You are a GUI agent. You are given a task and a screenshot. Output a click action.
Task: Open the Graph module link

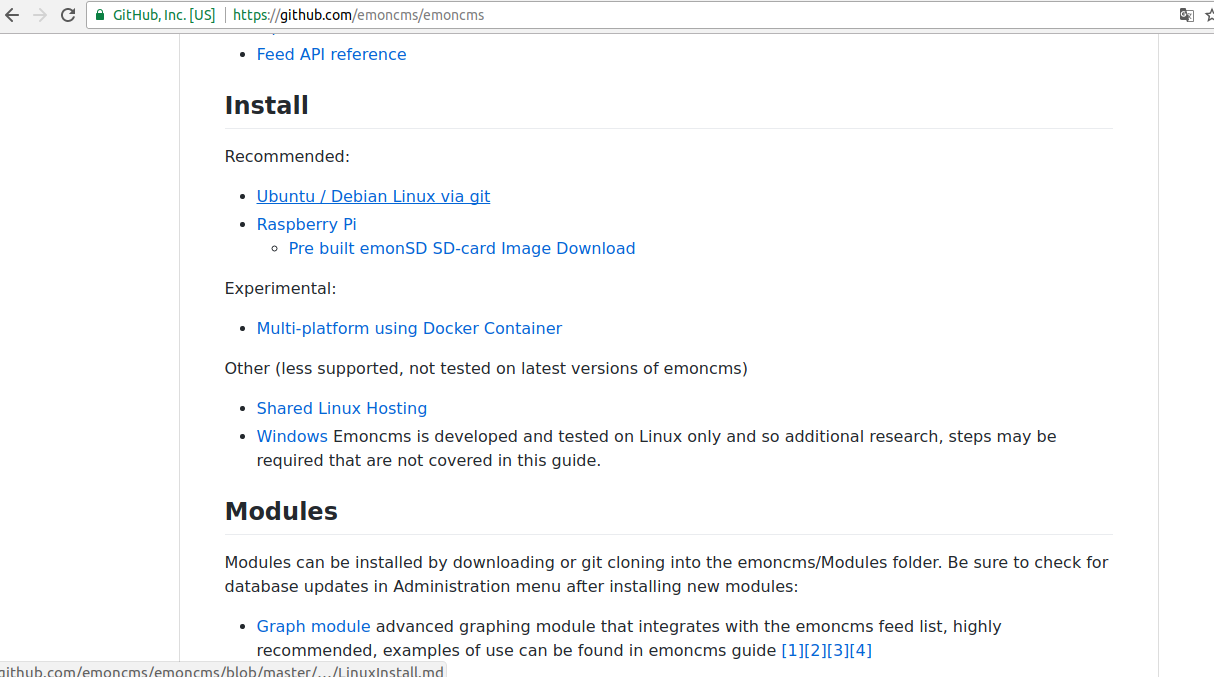click(313, 626)
